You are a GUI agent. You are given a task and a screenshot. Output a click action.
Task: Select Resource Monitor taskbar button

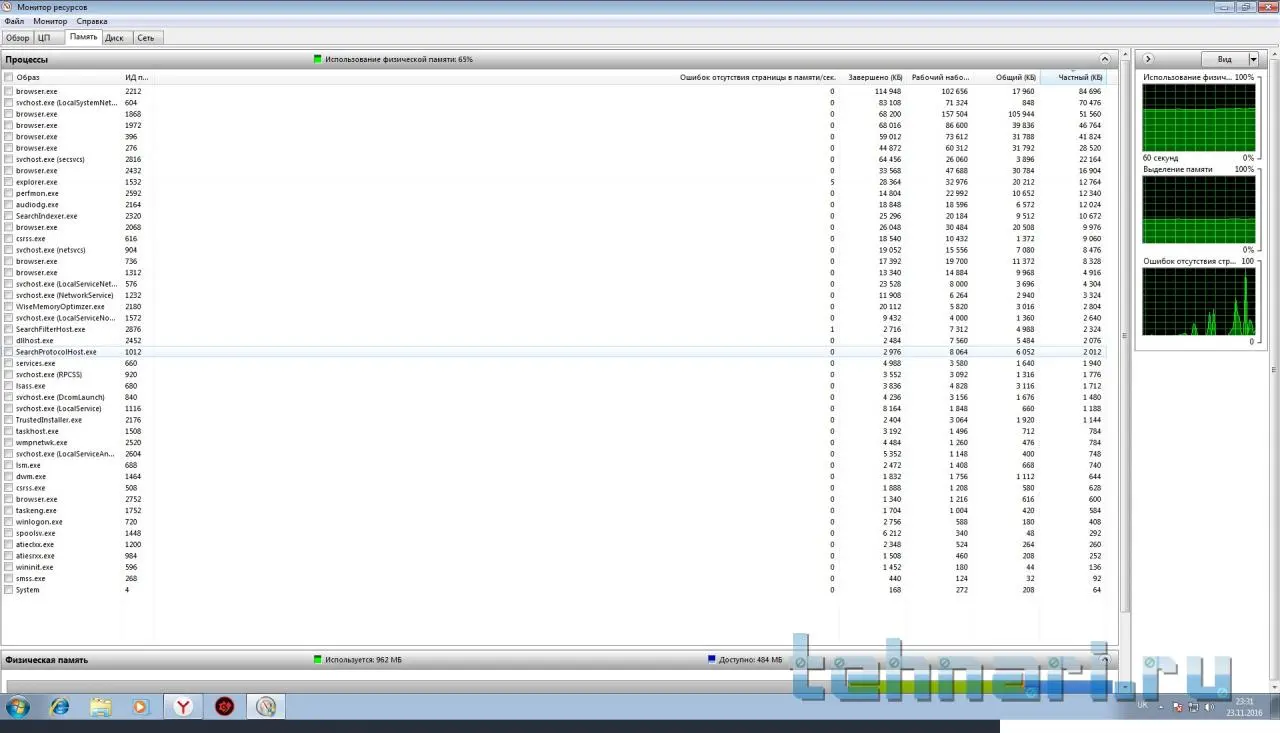[266, 707]
